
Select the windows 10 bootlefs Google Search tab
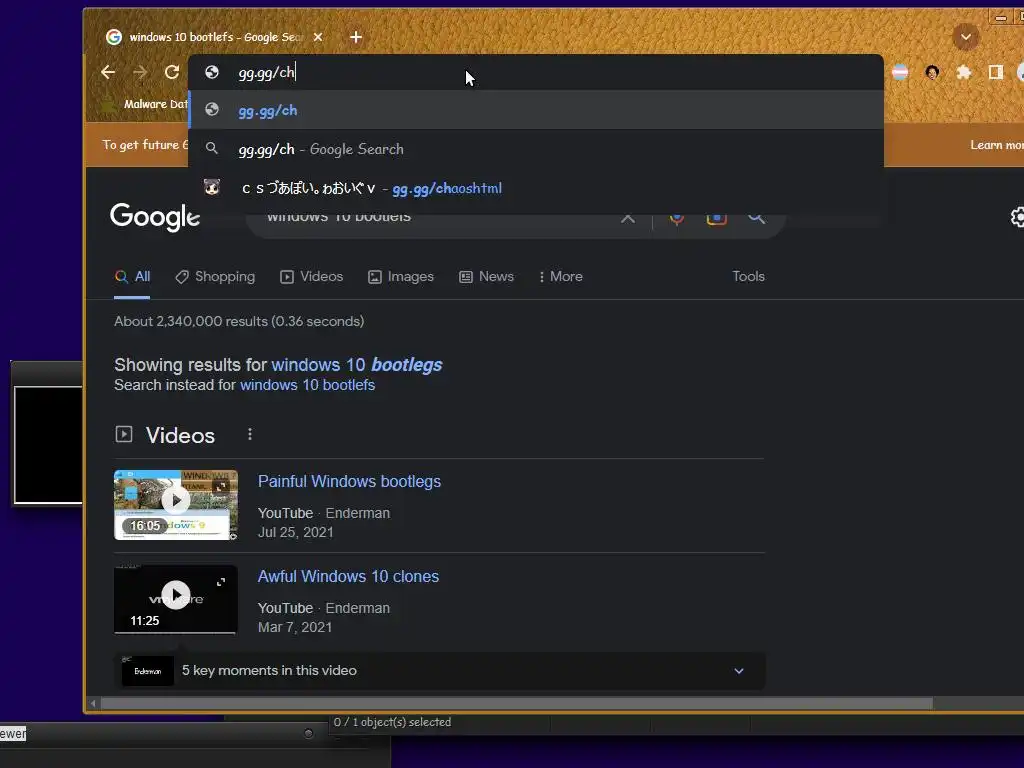[216, 37]
